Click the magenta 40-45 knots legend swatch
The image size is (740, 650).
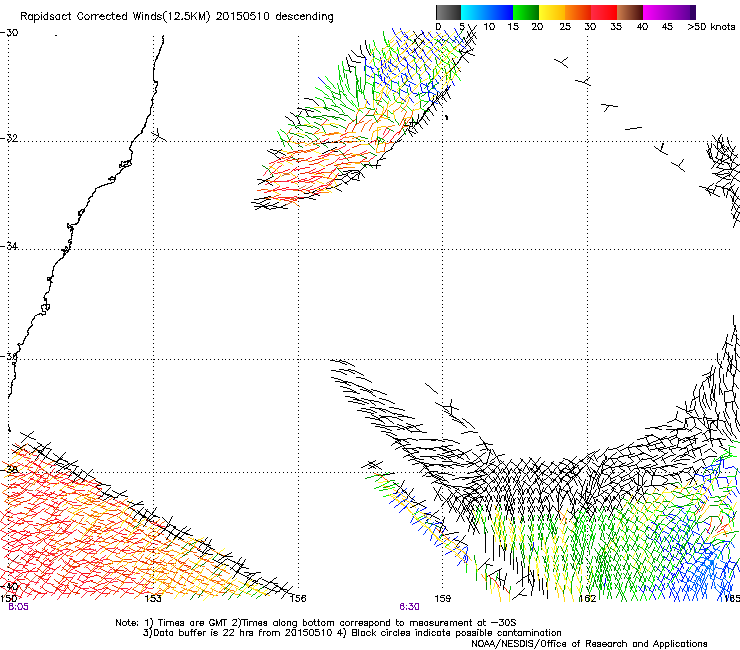pos(656,12)
